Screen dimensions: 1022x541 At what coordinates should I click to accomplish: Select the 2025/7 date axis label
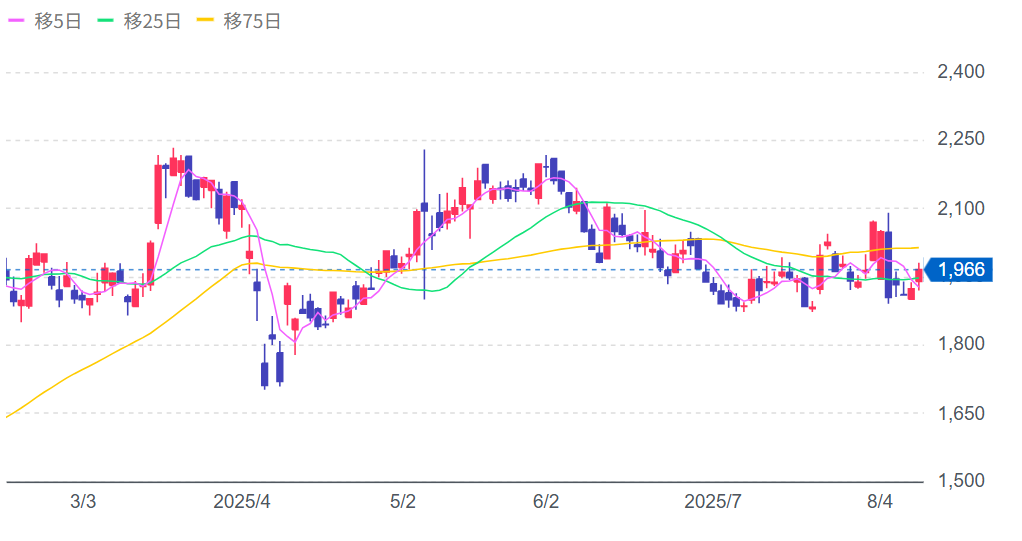(x=712, y=502)
